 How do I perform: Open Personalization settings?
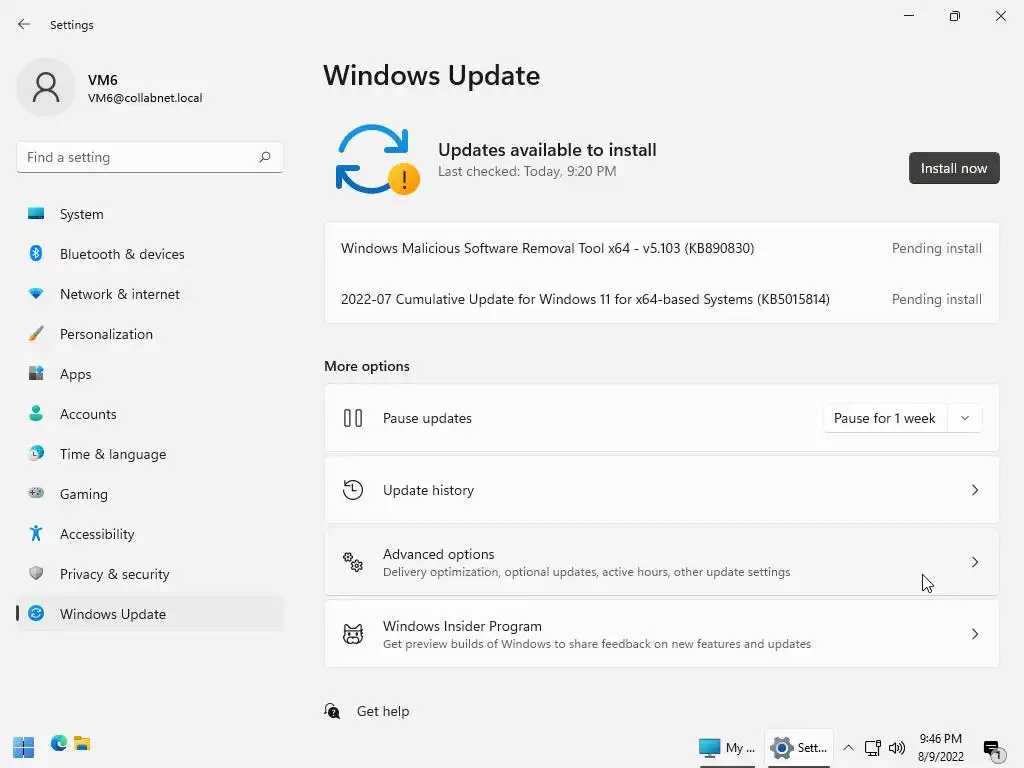coord(150,334)
